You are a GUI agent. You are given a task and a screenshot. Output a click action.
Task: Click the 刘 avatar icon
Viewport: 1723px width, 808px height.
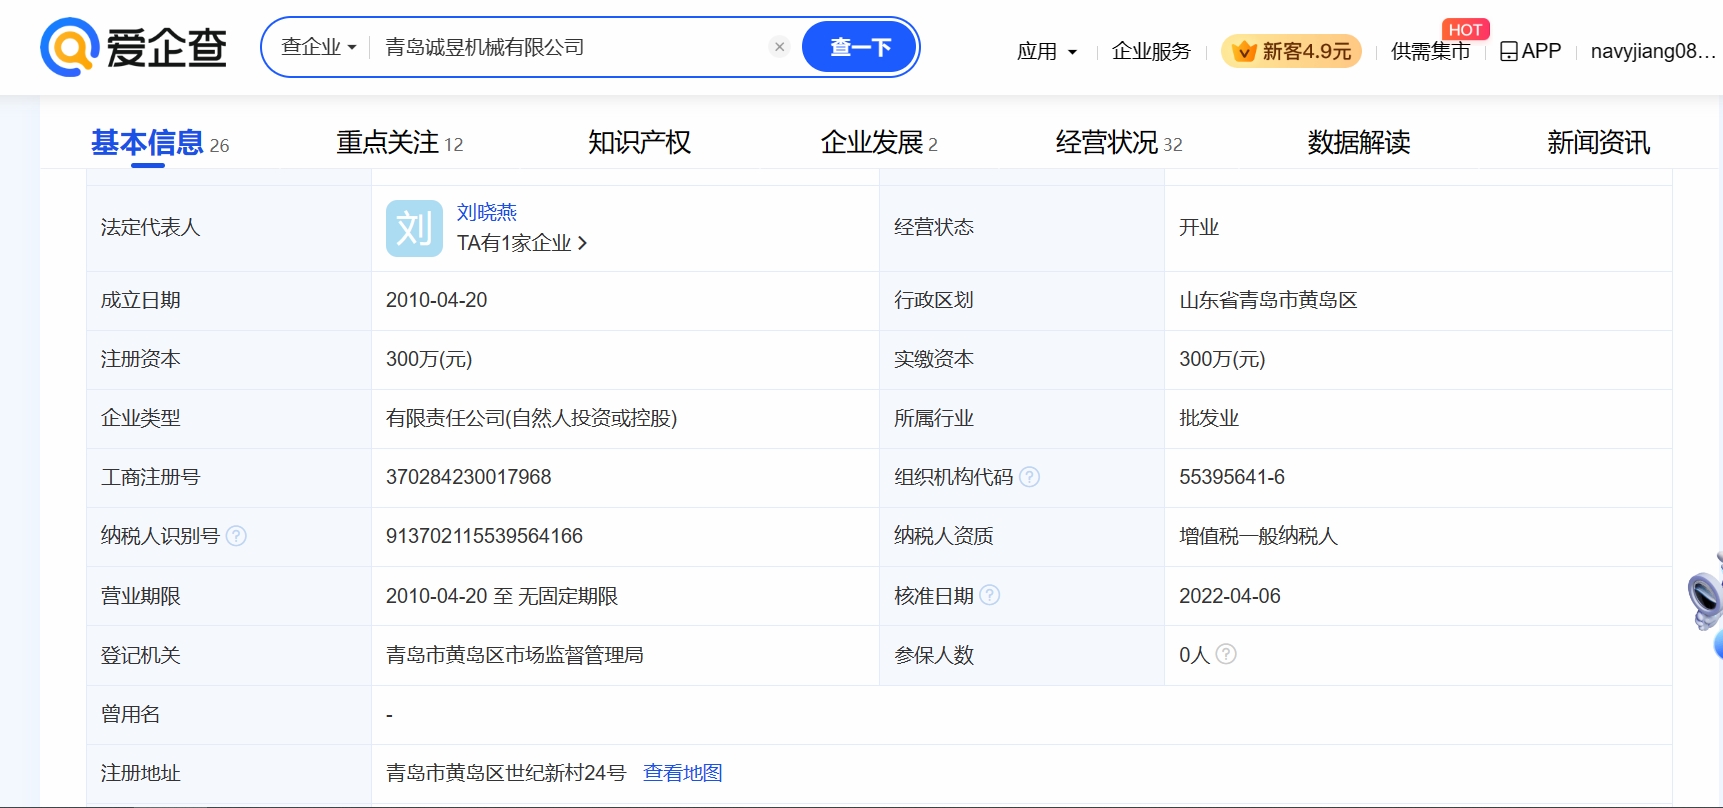(414, 228)
